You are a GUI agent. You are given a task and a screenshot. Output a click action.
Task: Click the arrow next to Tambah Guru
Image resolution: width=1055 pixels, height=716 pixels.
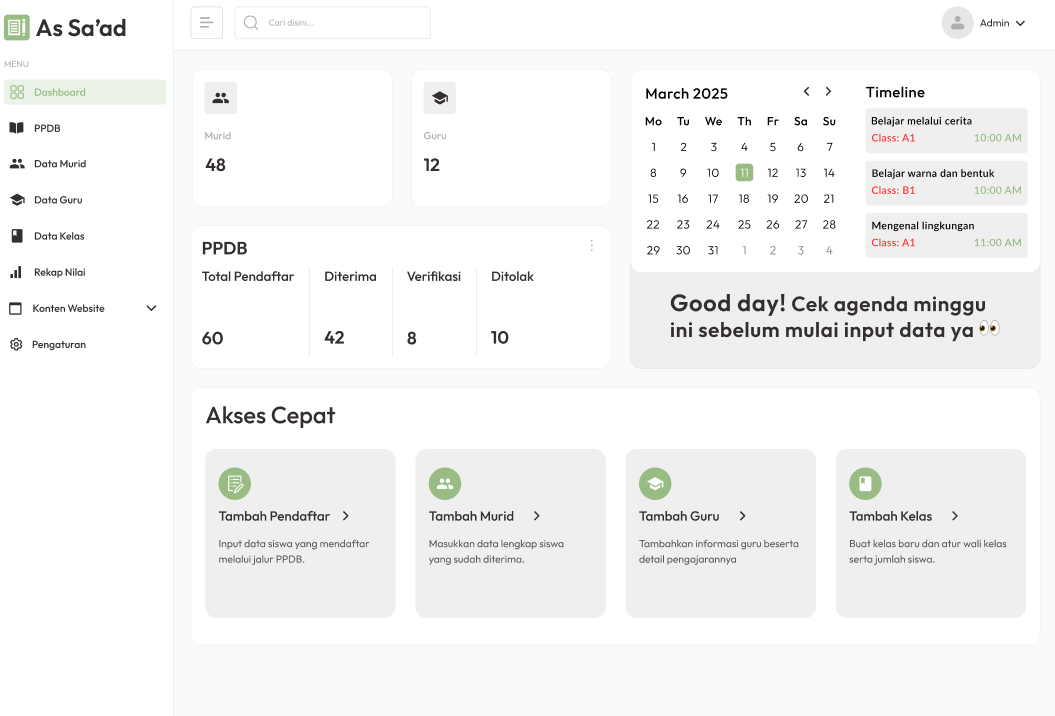pos(743,516)
